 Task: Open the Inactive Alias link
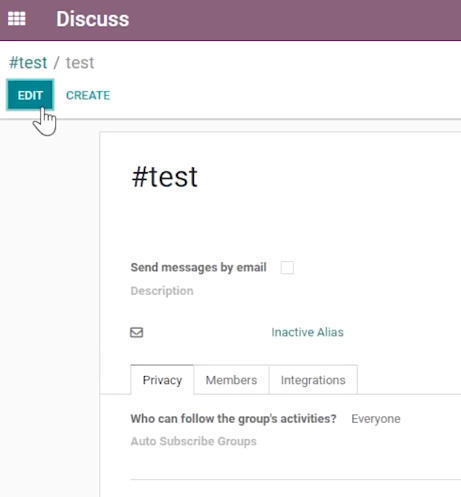coord(307,332)
